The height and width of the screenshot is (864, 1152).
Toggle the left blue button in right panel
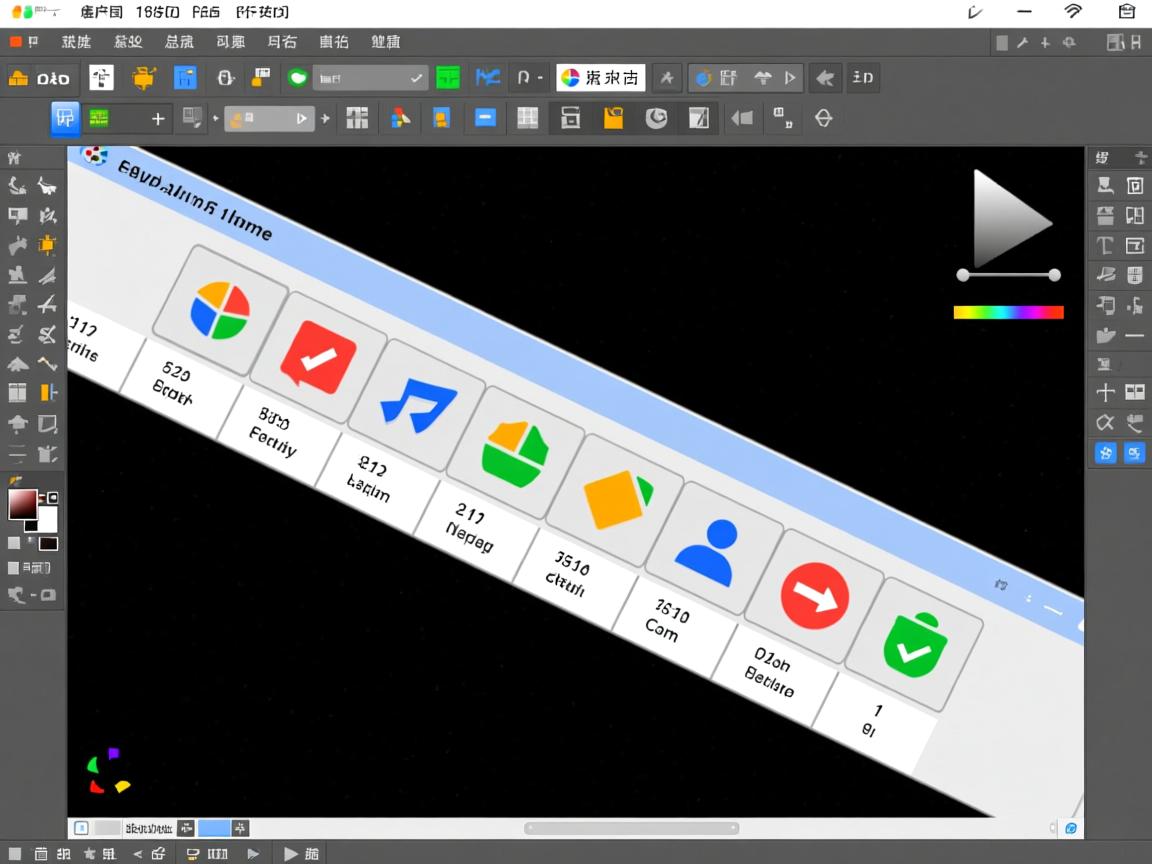point(1105,453)
